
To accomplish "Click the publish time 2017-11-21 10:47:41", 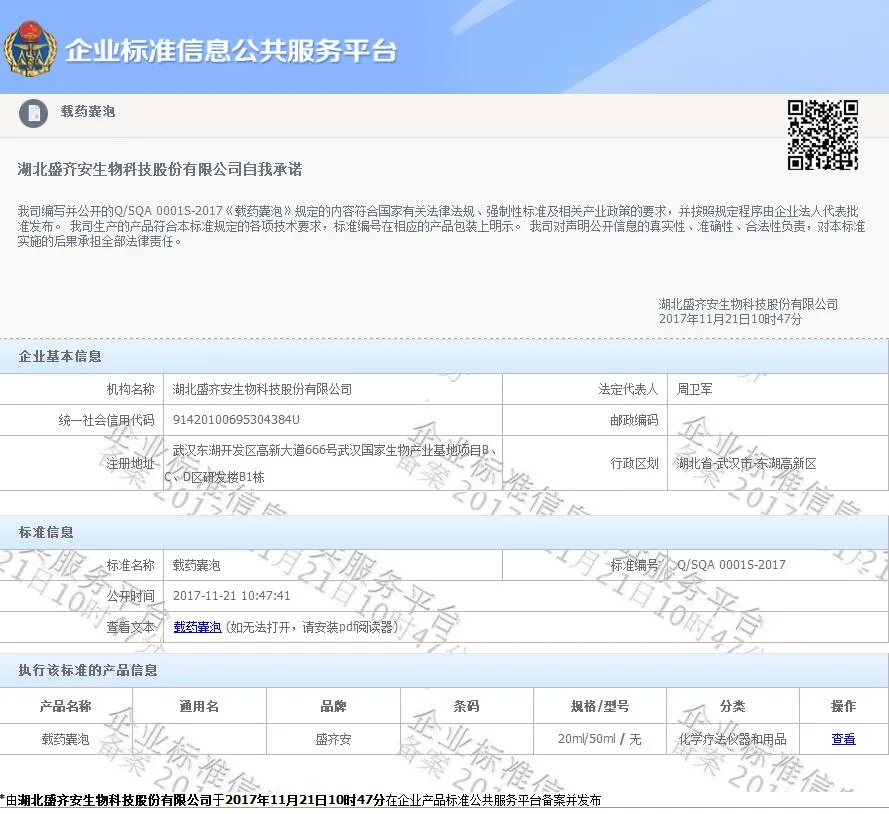I will pyautogui.click(x=232, y=596).
